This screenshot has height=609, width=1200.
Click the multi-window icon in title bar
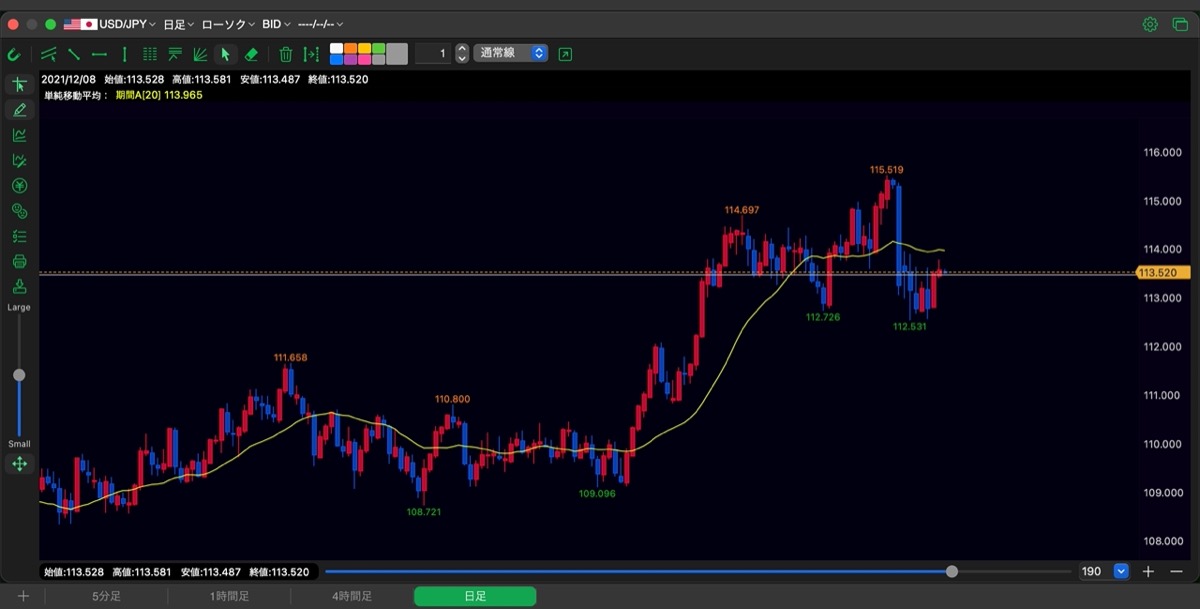point(1179,24)
